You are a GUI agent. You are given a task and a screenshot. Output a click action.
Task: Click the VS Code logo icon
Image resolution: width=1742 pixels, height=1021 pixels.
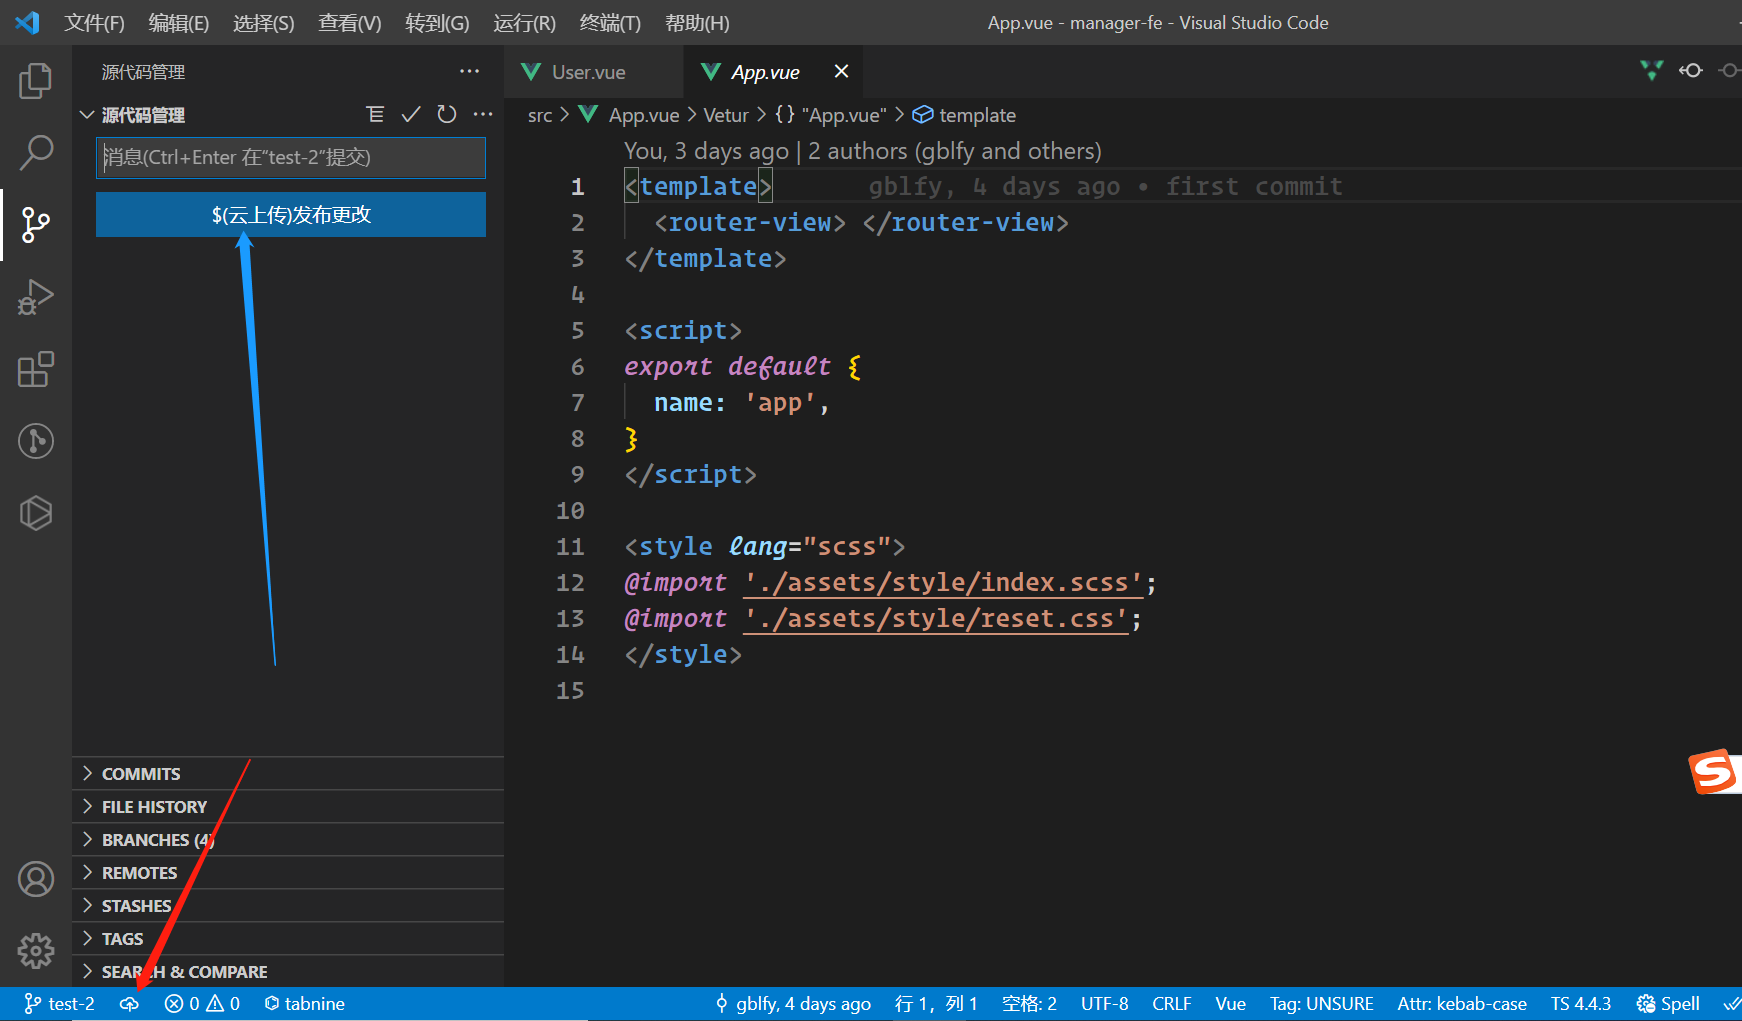pos(27,22)
